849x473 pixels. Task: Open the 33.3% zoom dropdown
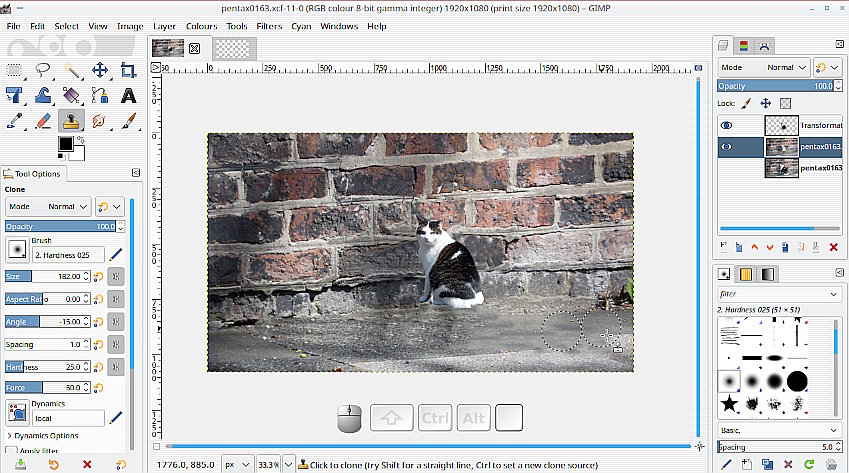click(x=287, y=465)
